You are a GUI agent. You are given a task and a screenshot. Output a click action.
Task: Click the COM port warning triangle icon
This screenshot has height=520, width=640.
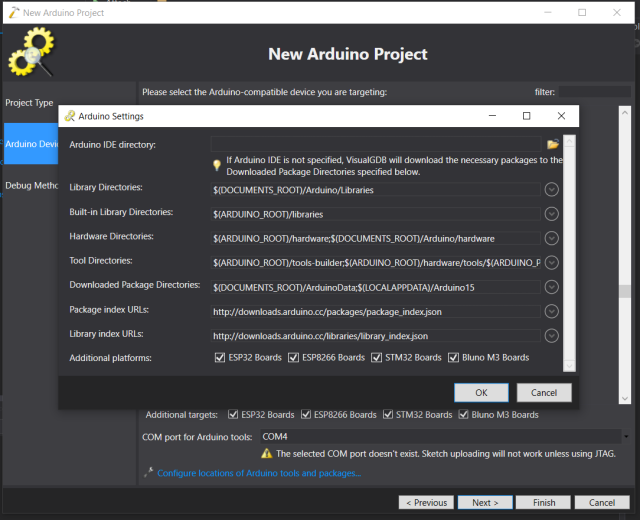[267, 453]
